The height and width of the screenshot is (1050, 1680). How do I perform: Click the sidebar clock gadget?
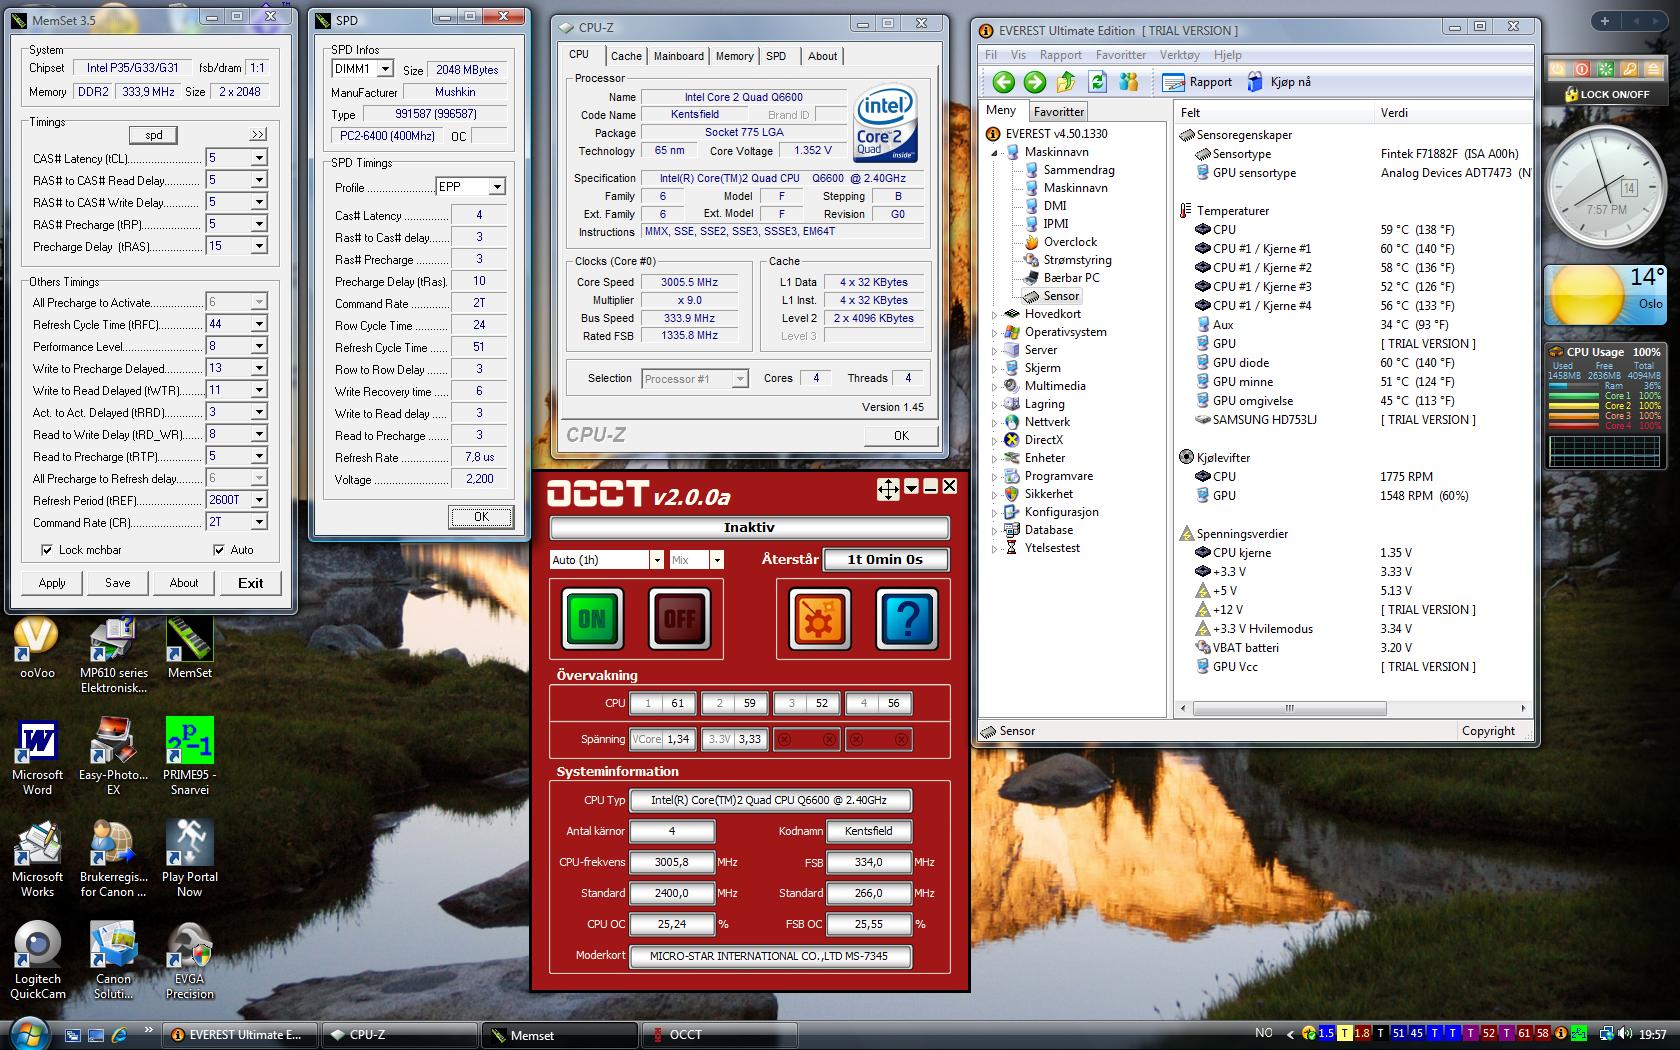click(1606, 187)
